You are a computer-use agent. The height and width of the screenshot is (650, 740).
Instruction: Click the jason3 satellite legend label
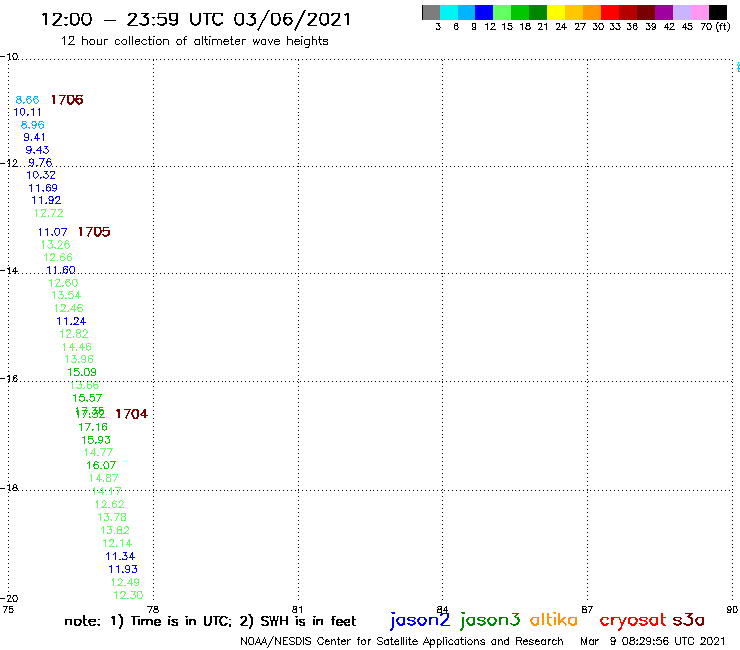coord(490,620)
